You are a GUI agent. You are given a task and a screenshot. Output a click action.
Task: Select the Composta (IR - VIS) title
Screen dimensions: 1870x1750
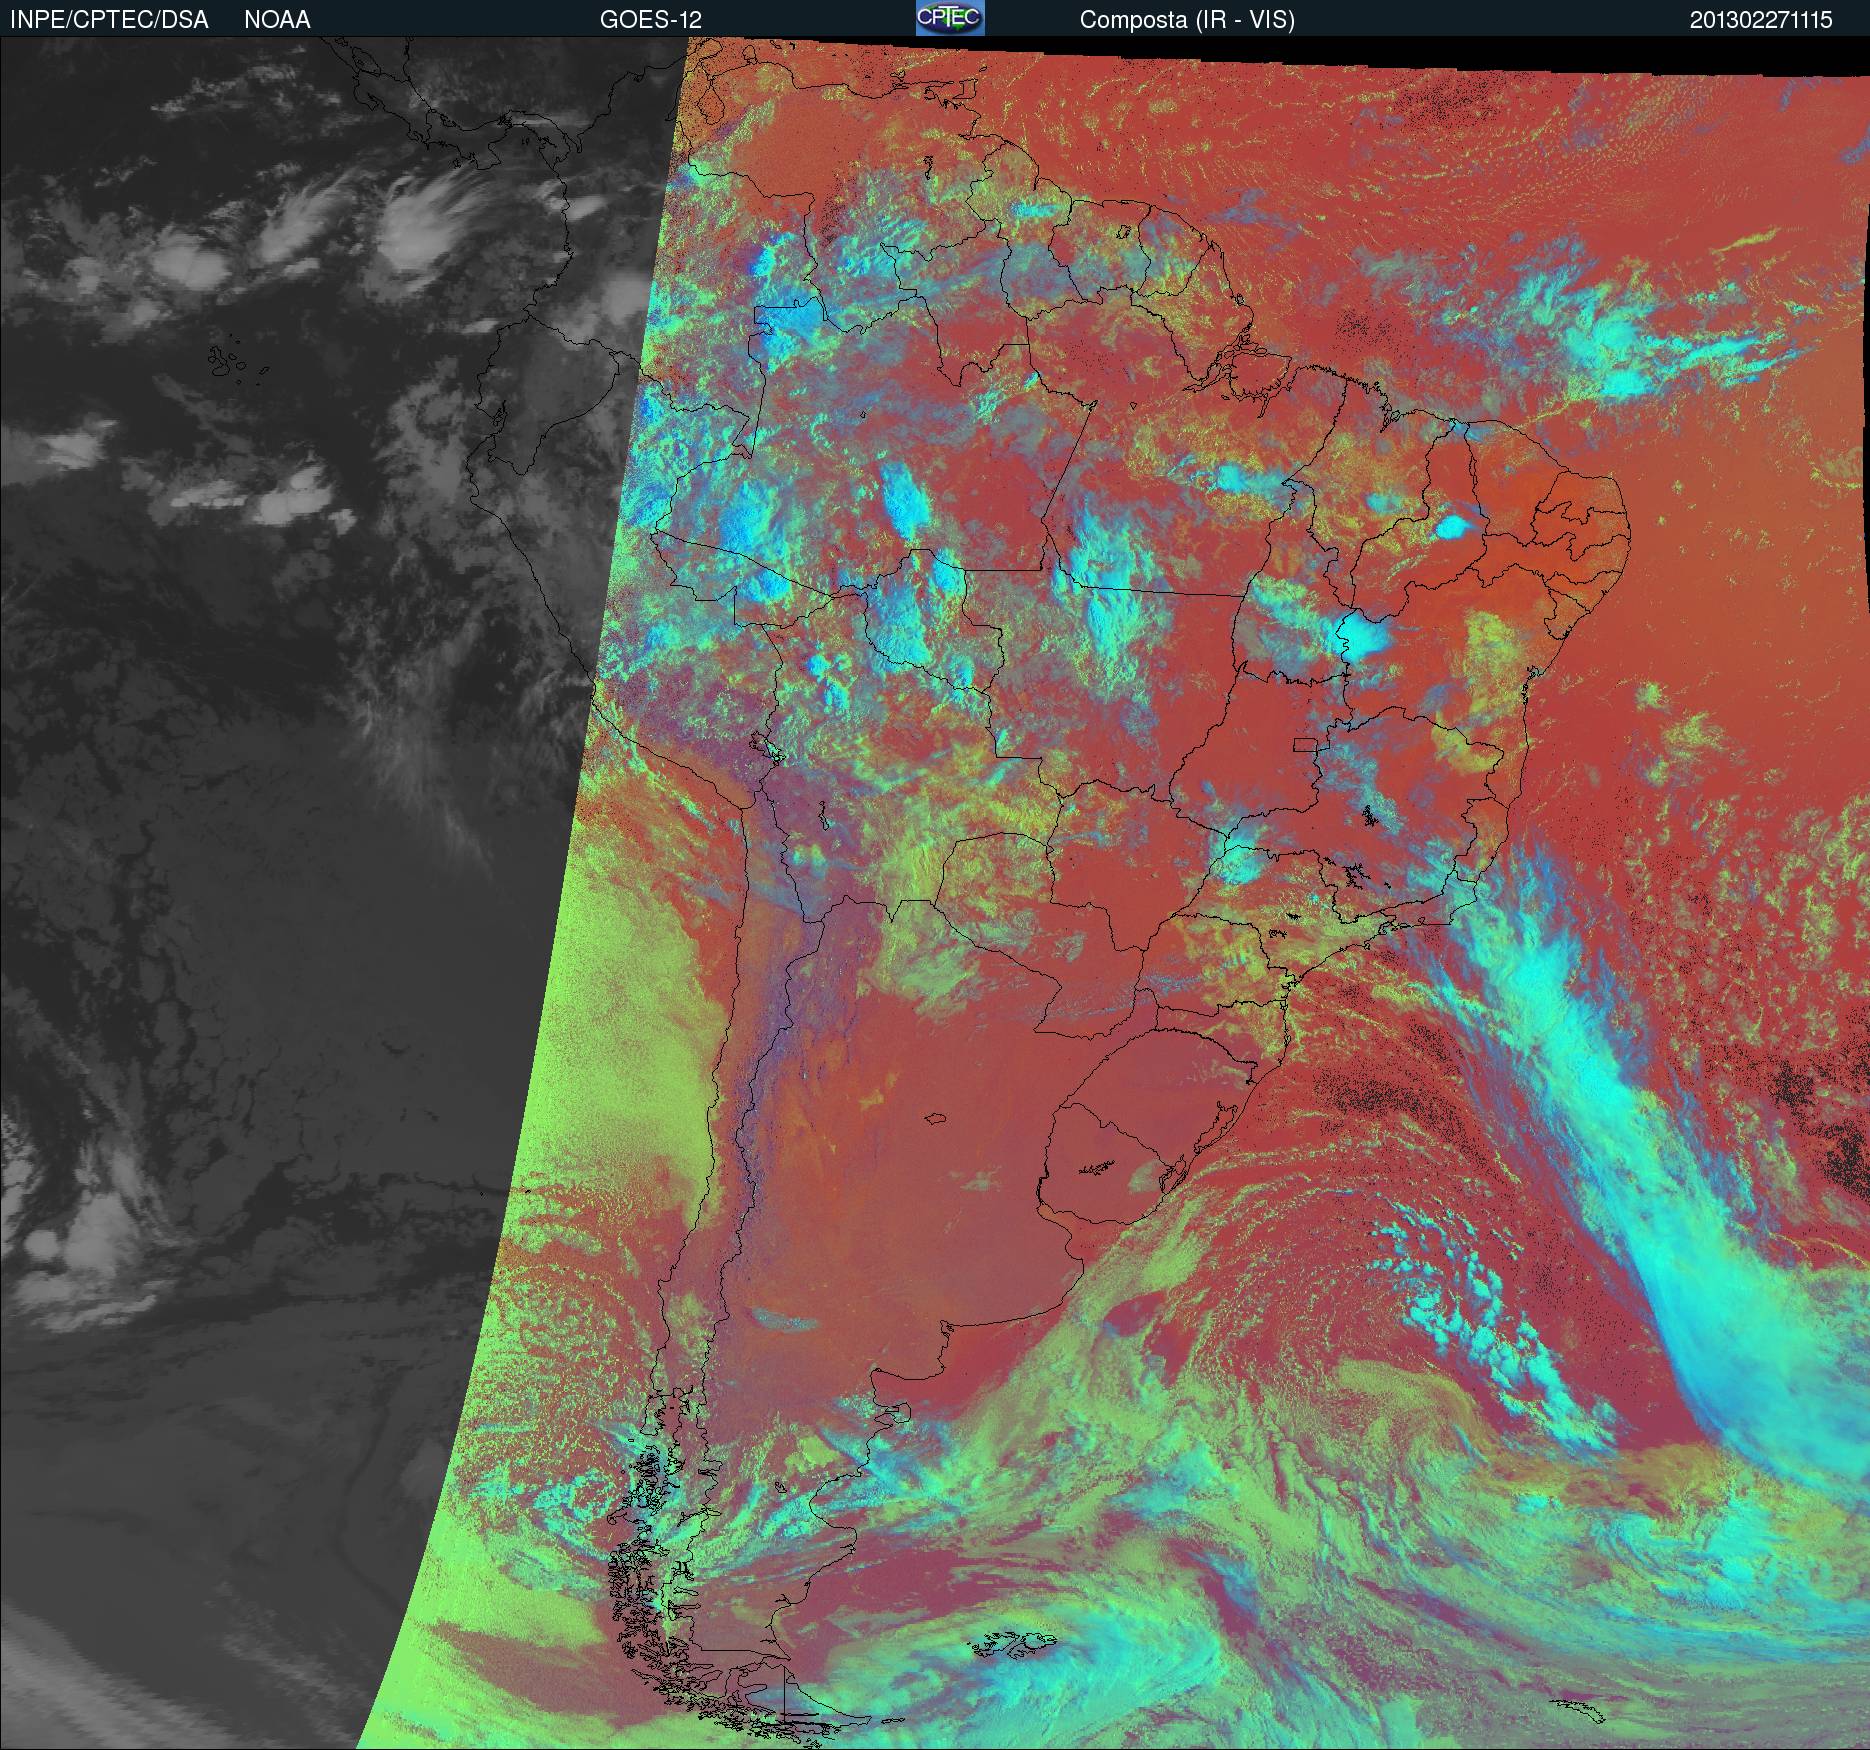click(x=1187, y=20)
